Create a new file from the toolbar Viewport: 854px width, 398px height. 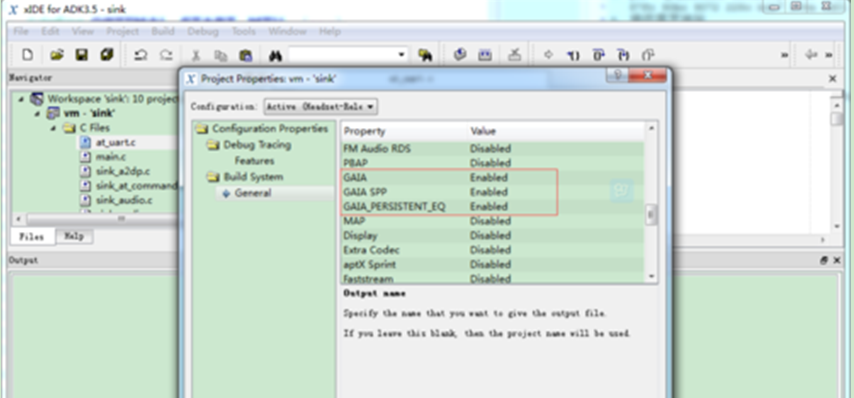(27, 55)
